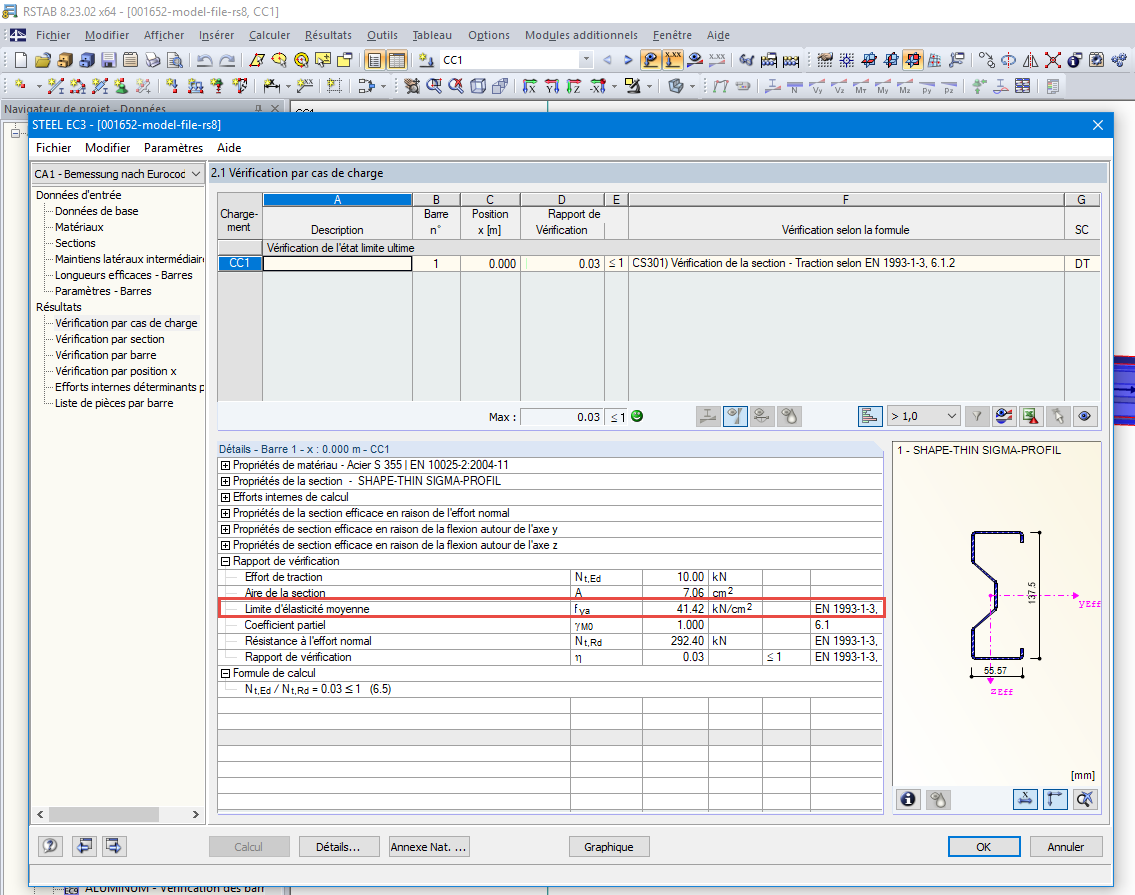
Task: Click the reset view icon under section graphic
Action: (x=1086, y=799)
